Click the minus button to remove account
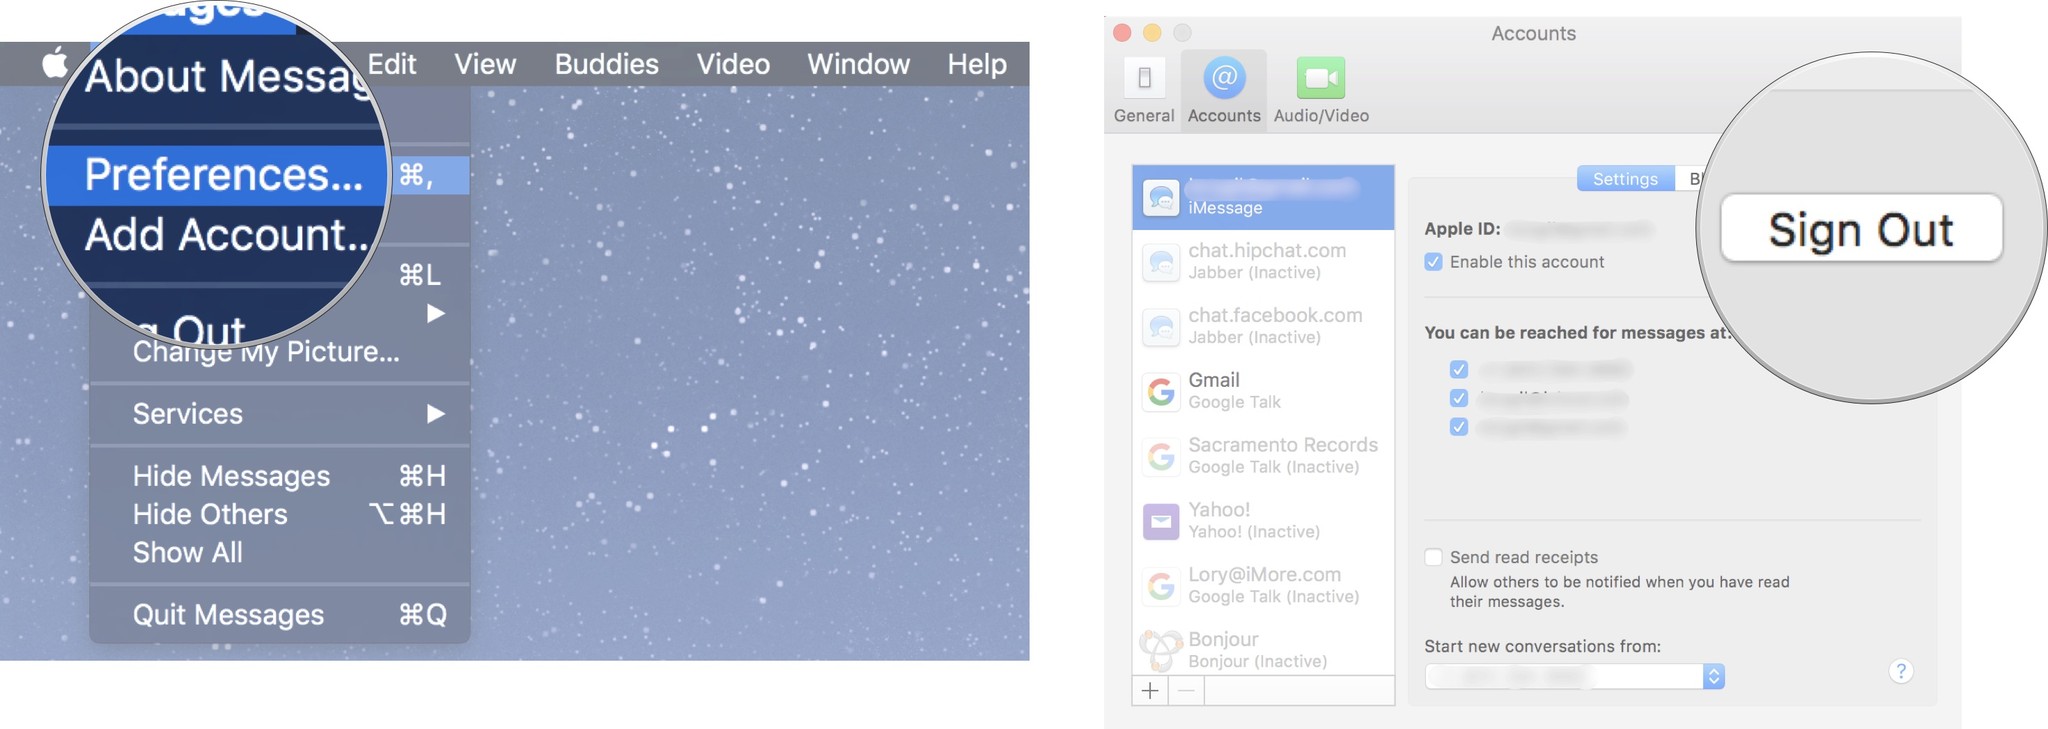 click(x=1186, y=691)
